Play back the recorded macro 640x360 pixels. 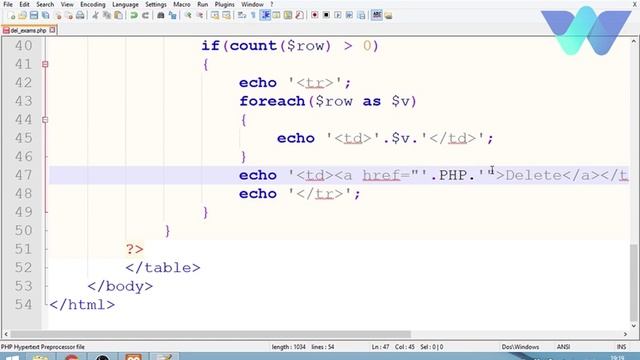[x=338, y=16]
